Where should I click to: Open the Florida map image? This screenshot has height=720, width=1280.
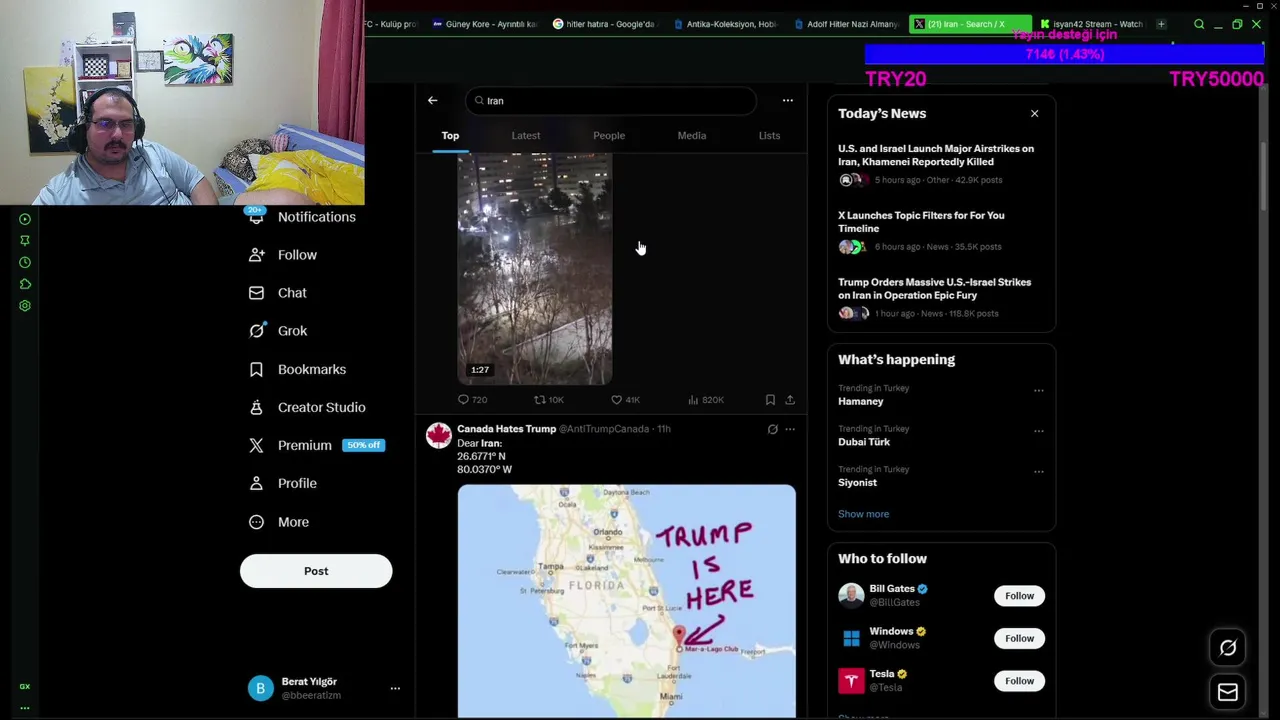click(627, 601)
